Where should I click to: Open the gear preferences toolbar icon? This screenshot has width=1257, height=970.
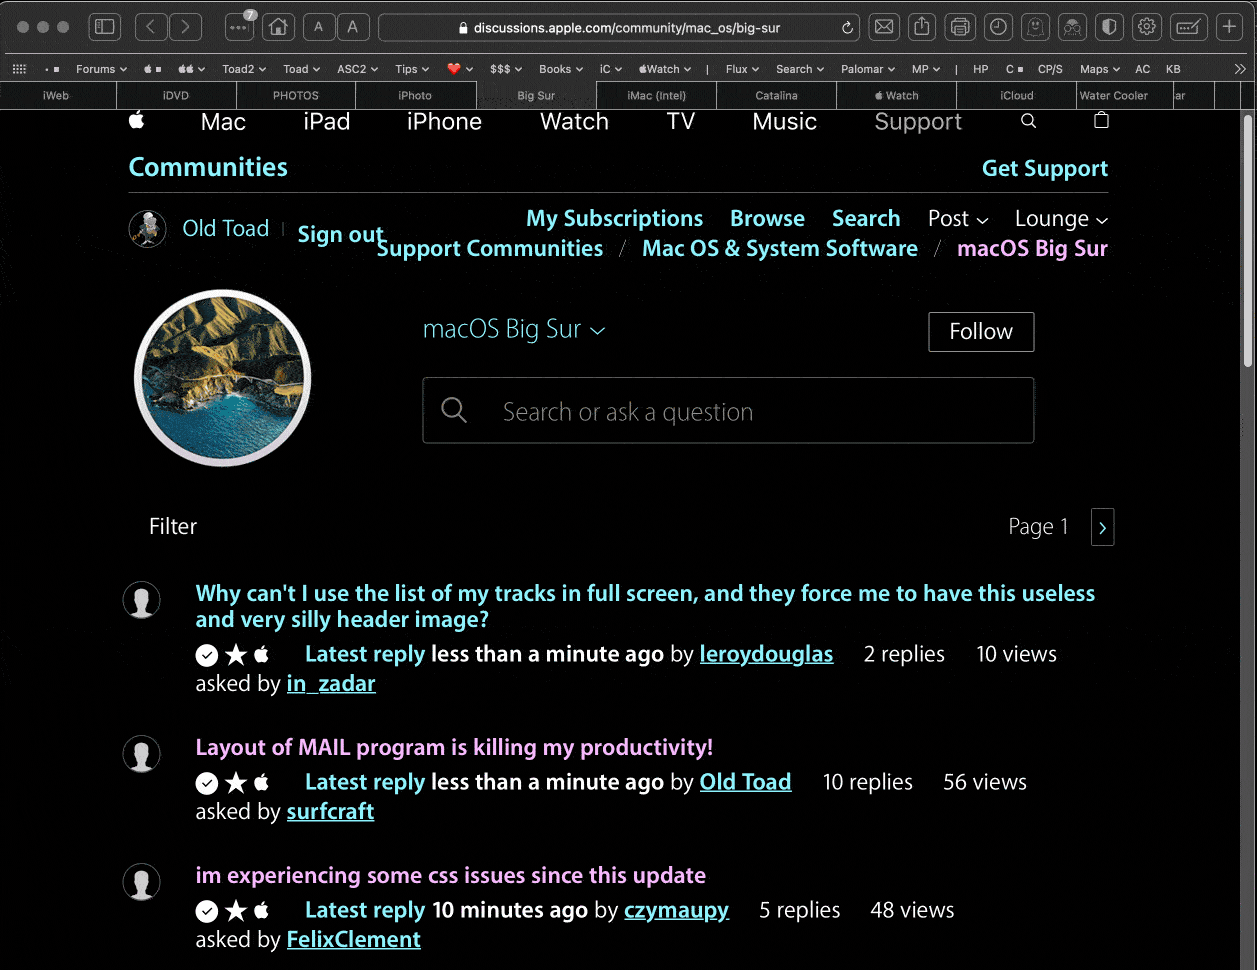(x=1147, y=27)
